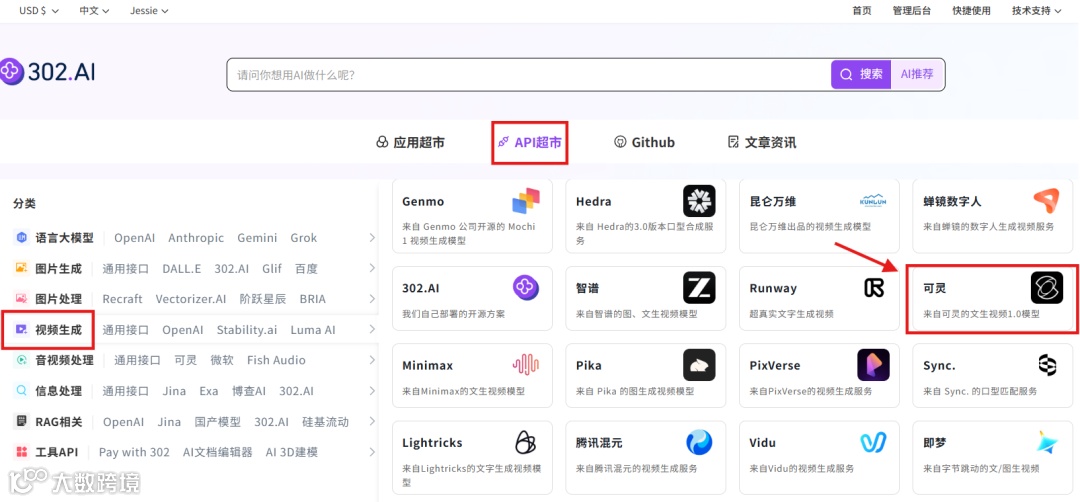Screen dimensions: 1080x502
Task: Click AI 3D建模 under 工具API
Action: 292,452
